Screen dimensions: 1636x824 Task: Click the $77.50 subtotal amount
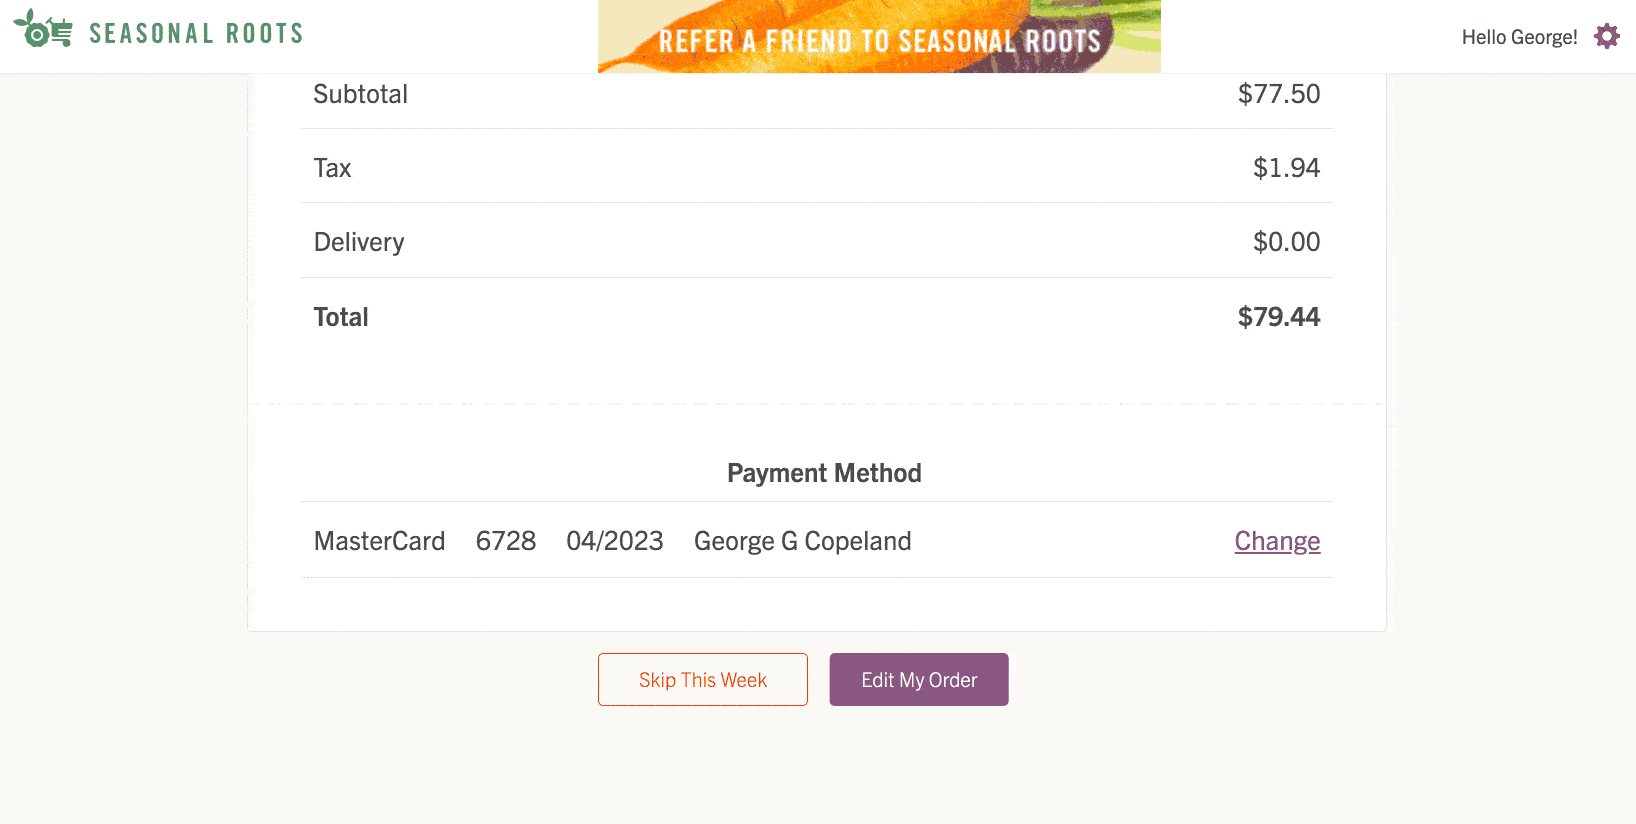pyautogui.click(x=1279, y=94)
